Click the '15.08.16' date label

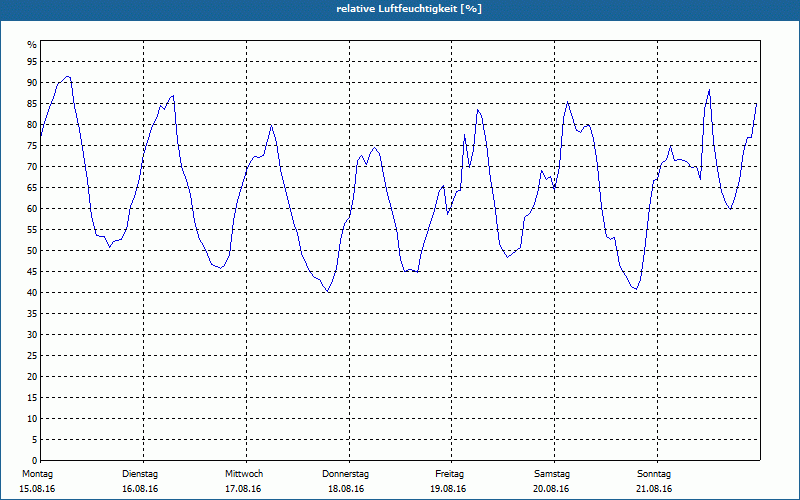click(x=37, y=489)
